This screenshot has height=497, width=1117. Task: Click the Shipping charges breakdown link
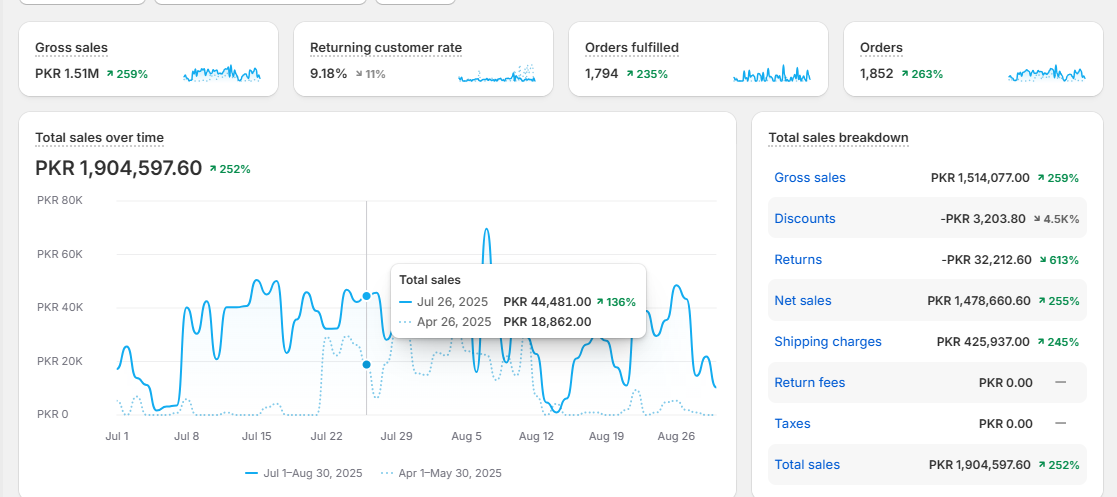(x=827, y=342)
